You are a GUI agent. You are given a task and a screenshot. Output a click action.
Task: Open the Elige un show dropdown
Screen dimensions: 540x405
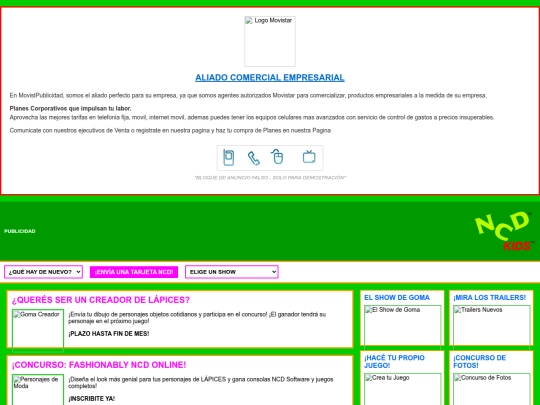232,272
